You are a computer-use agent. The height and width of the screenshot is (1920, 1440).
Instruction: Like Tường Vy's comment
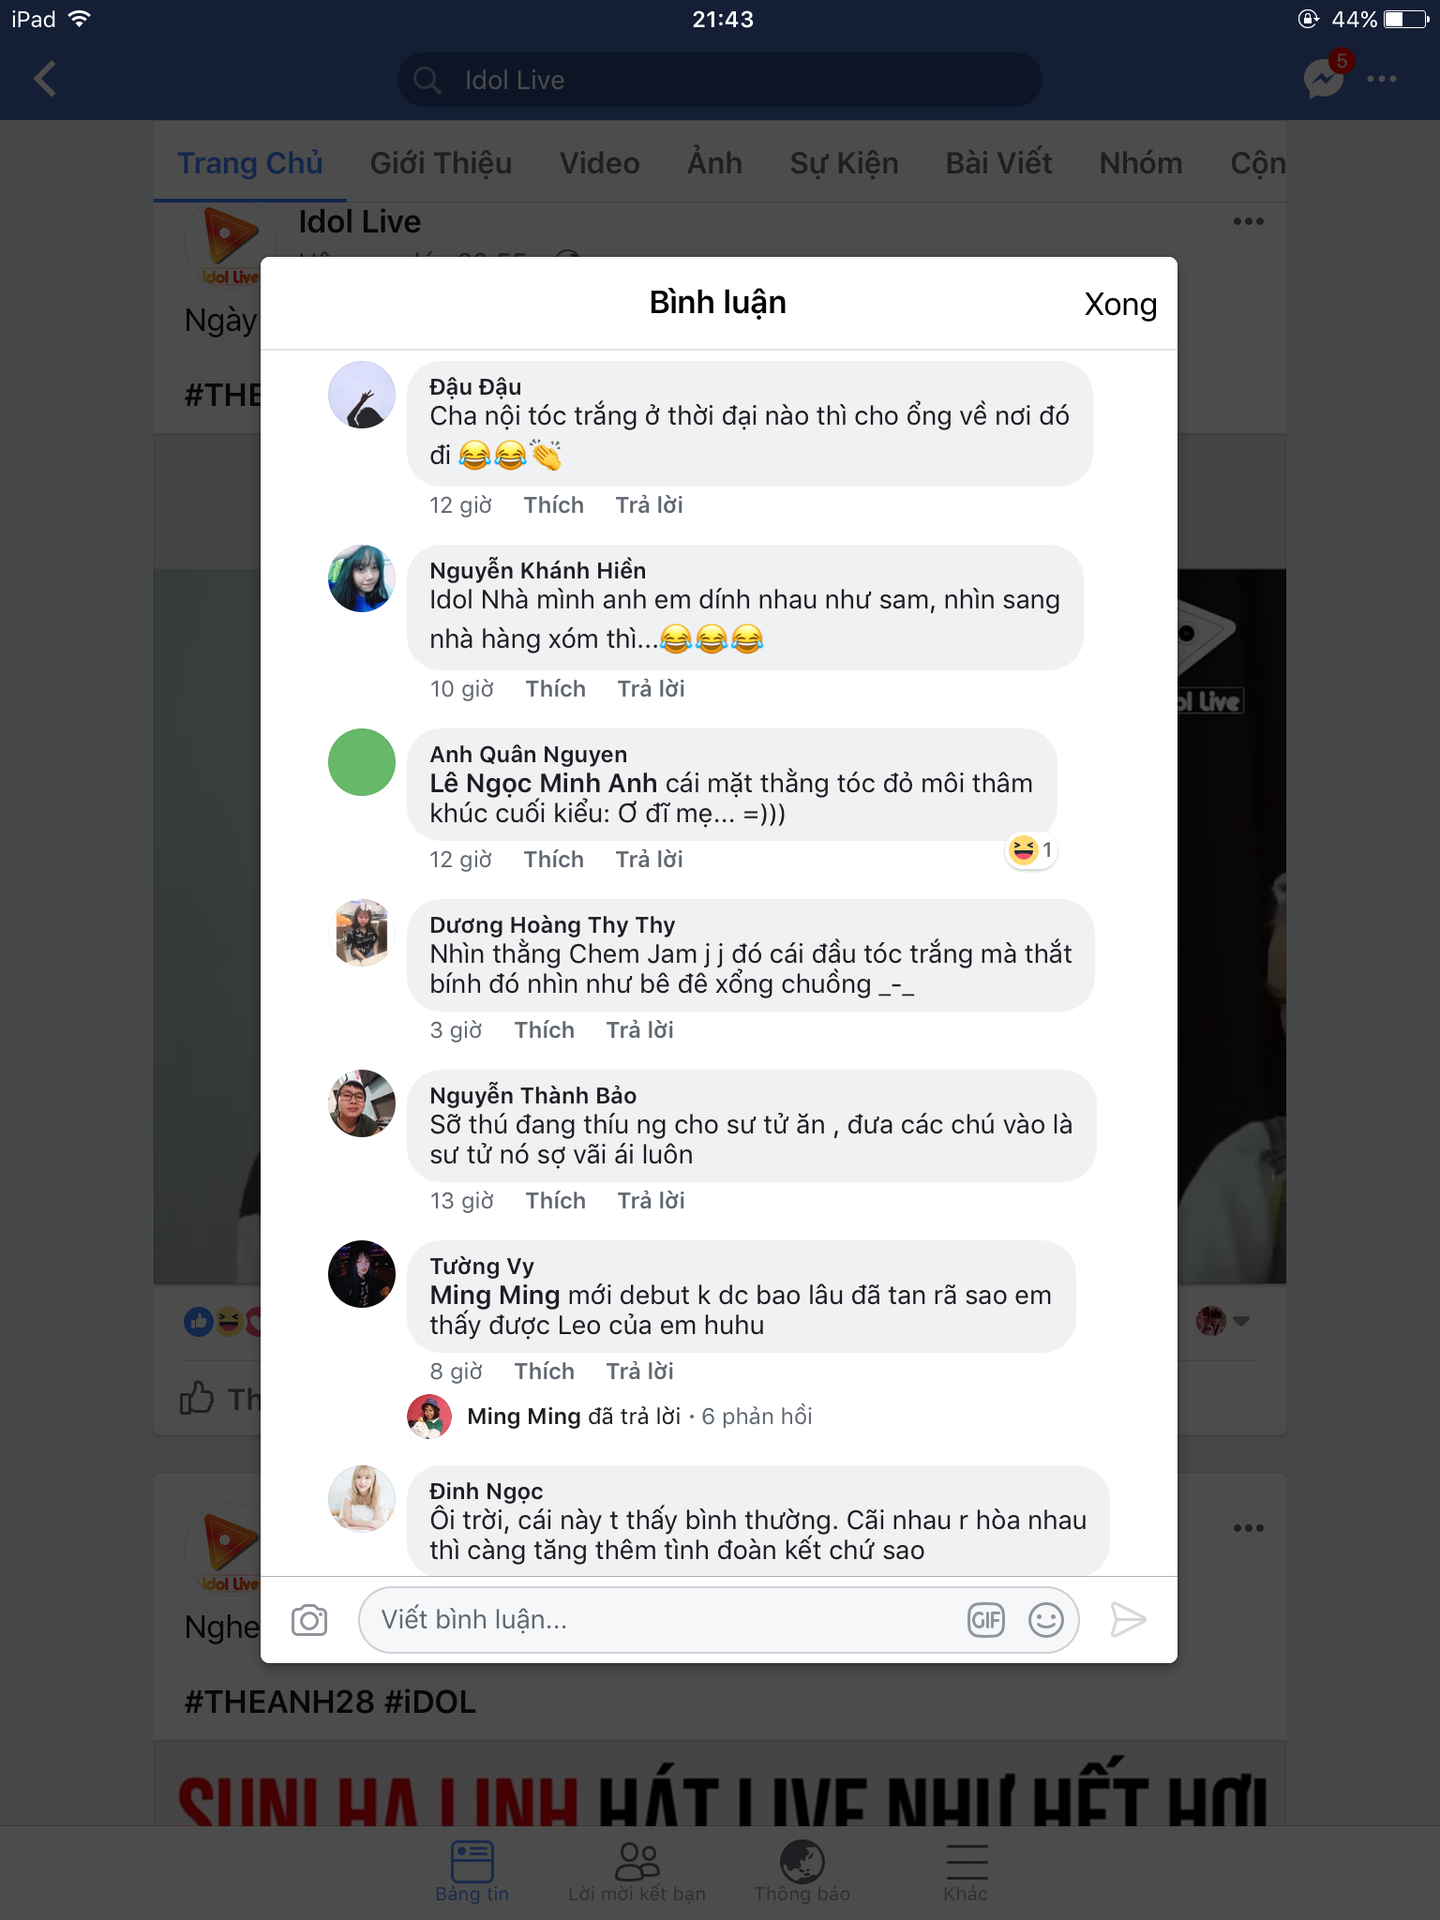544,1371
